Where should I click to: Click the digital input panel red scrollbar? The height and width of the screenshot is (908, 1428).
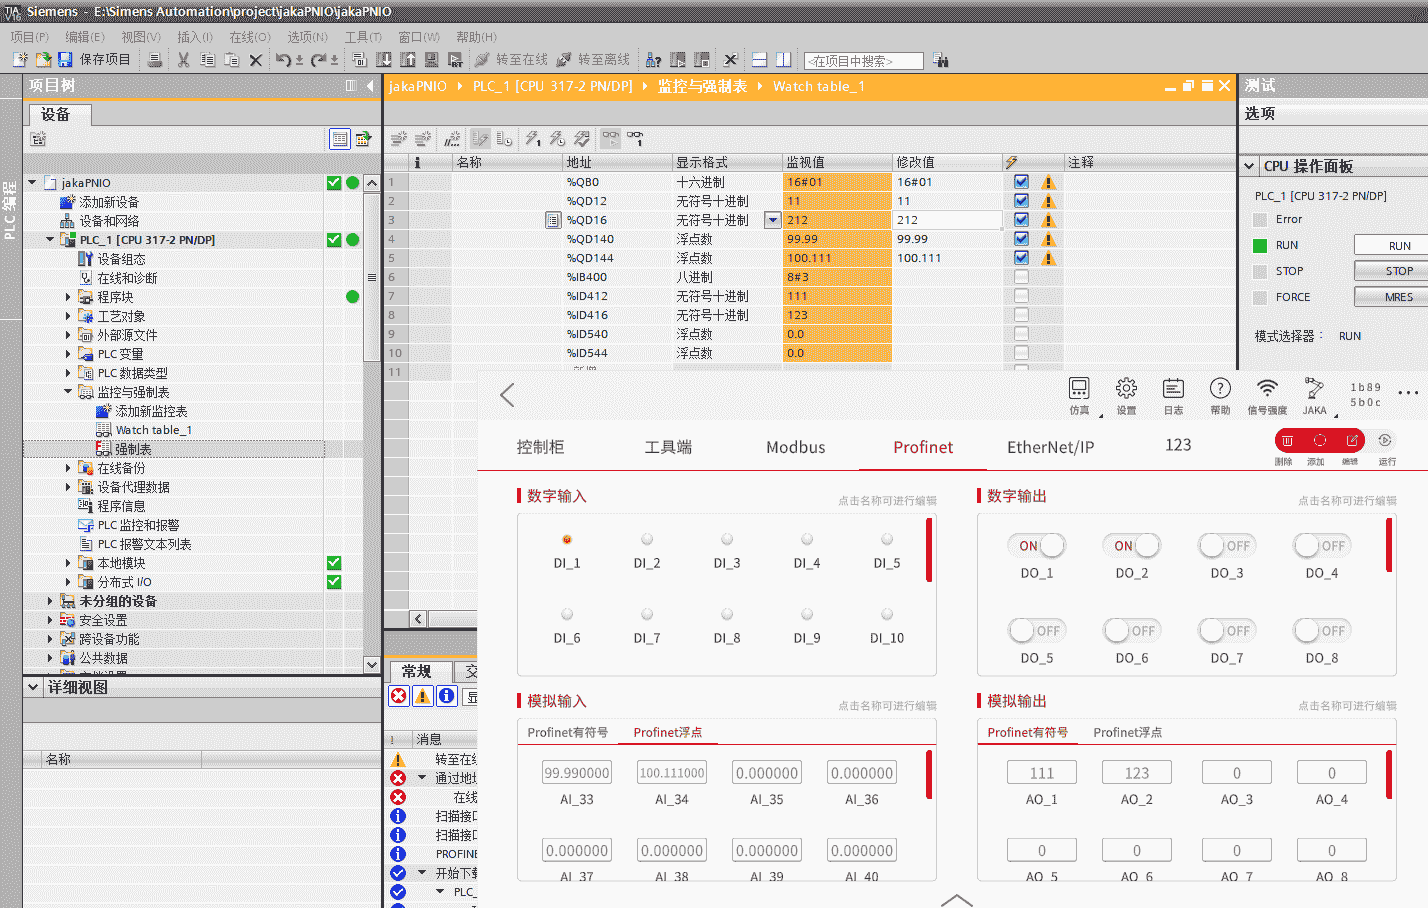tap(929, 549)
